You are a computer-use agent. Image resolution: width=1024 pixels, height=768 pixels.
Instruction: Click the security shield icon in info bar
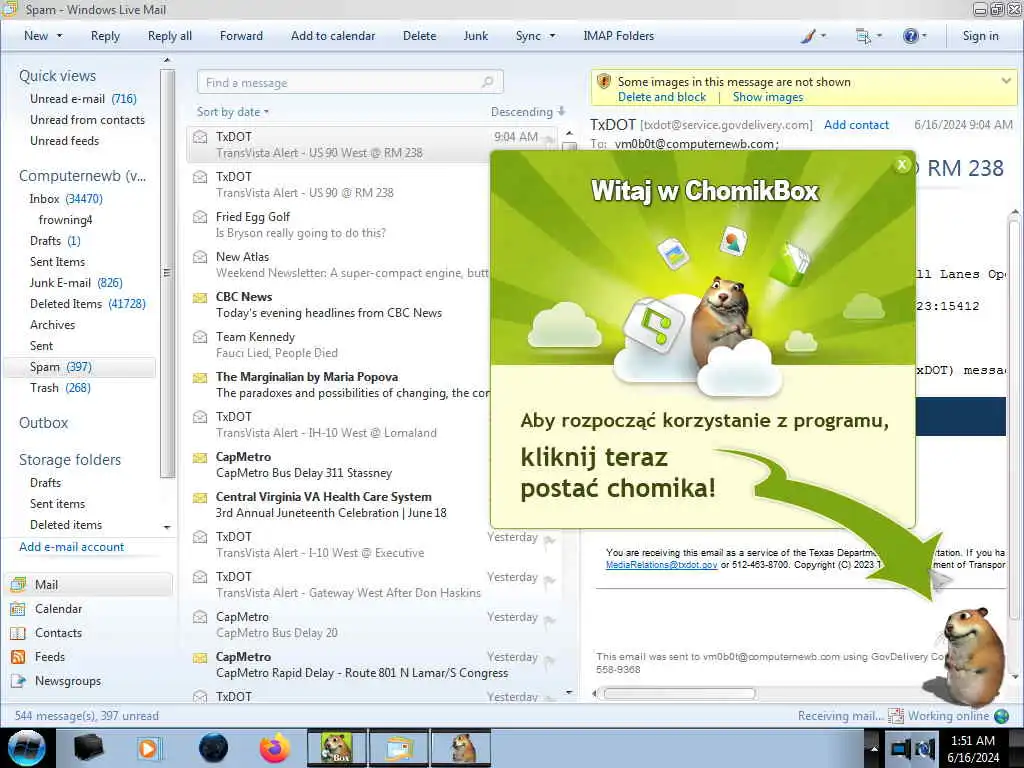click(604, 82)
